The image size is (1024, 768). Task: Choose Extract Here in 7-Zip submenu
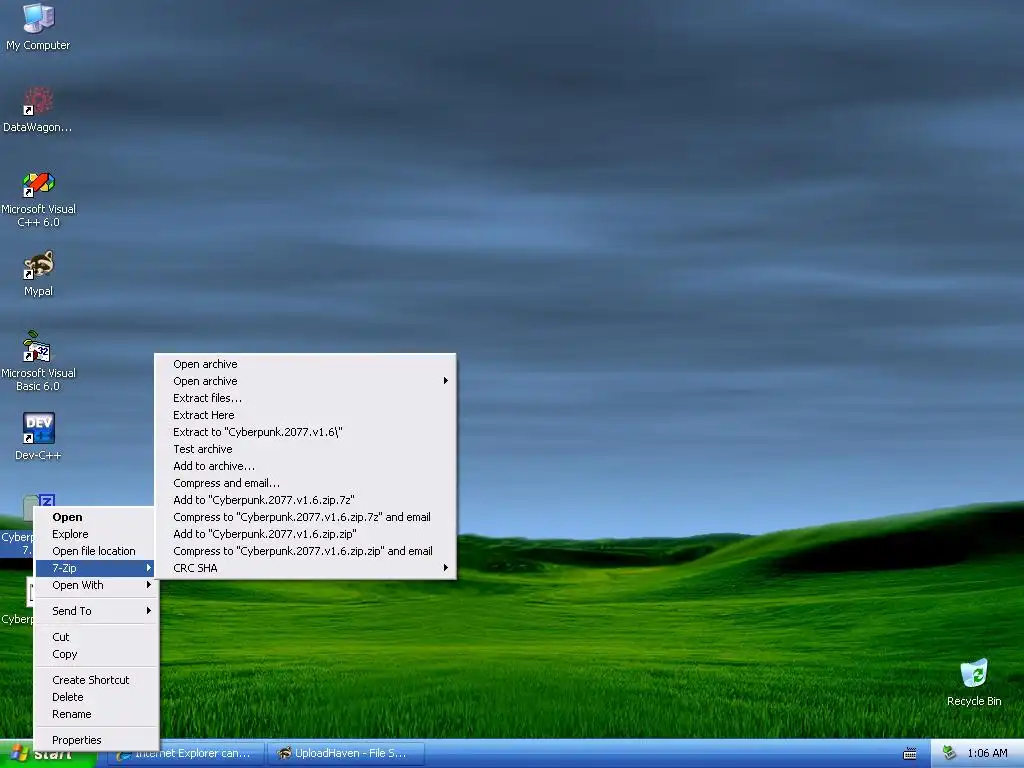pyautogui.click(x=305, y=415)
